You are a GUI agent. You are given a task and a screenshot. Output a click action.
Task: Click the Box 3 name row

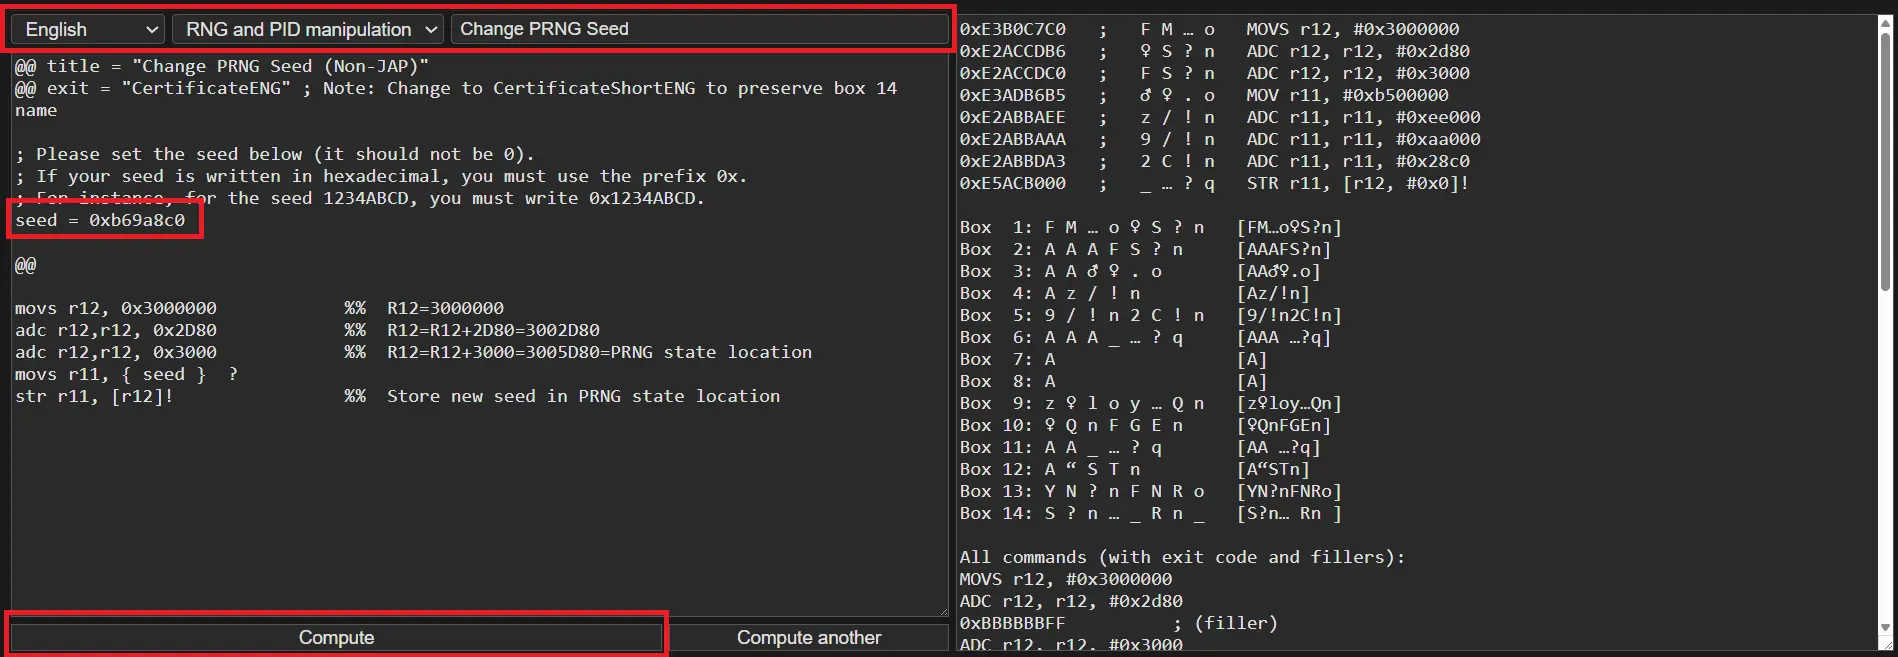tap(1140, 271)
